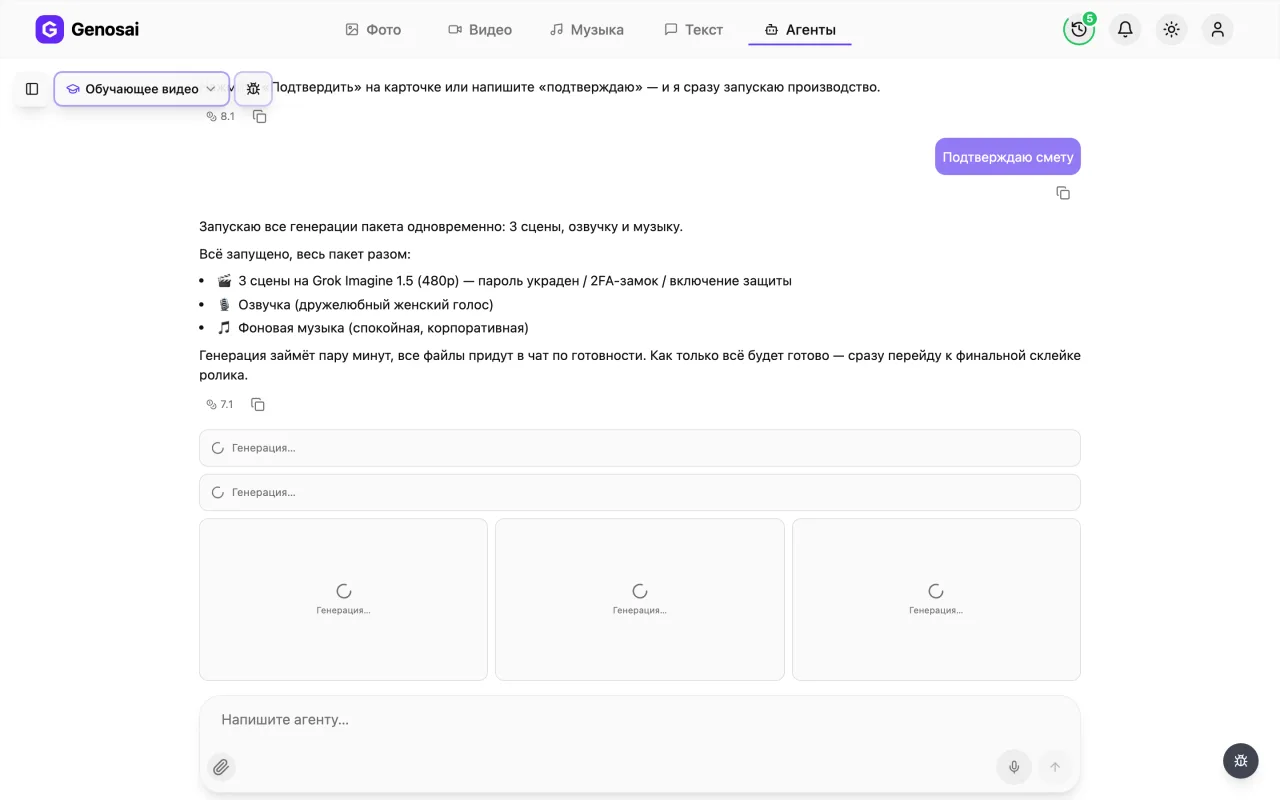Toggle the sidebar panel icon
The width and height of the screenshot is (1280, 800).
point(32,89)
